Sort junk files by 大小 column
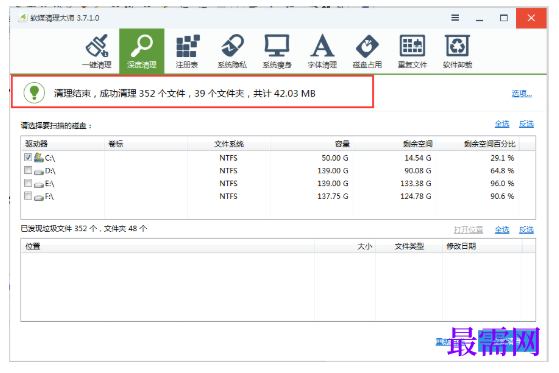The height and width of the screenshot is (373, 559). pyautogui.click(x=345, y=246)
